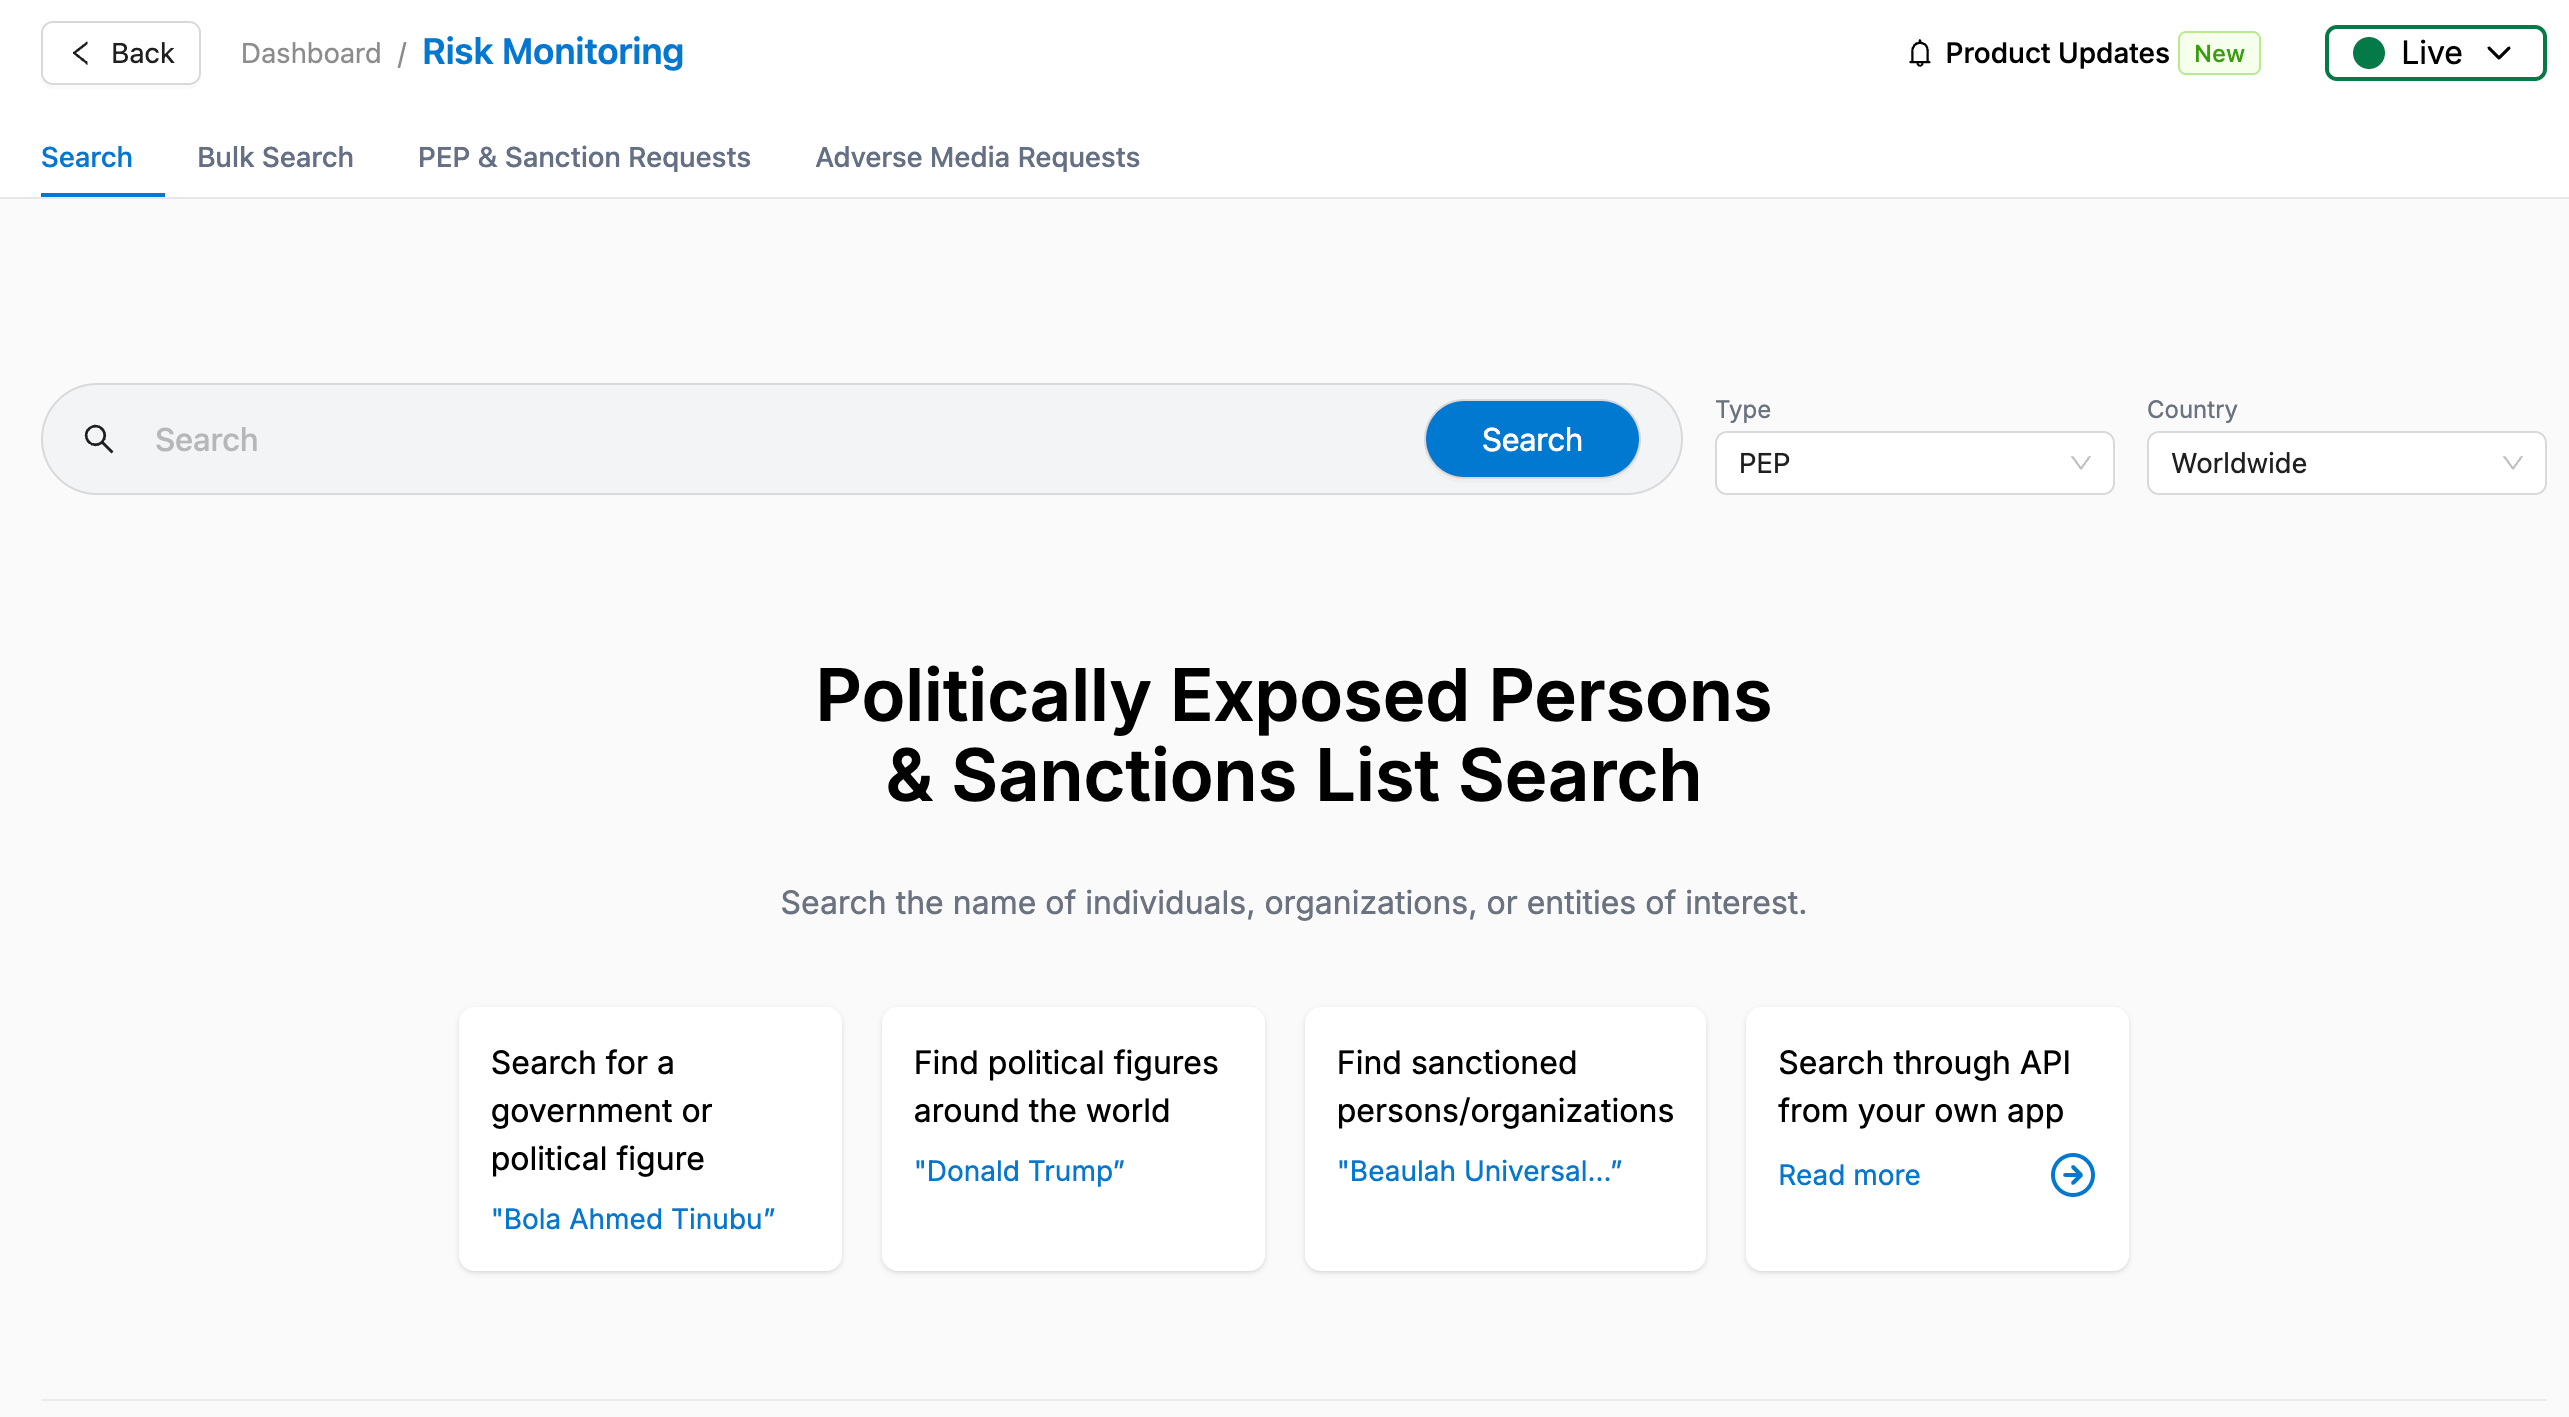The height and width of the screenshot is (1417, 2569).
Task: Click the slash separator in breadcrumb
Action: [403, 52]
